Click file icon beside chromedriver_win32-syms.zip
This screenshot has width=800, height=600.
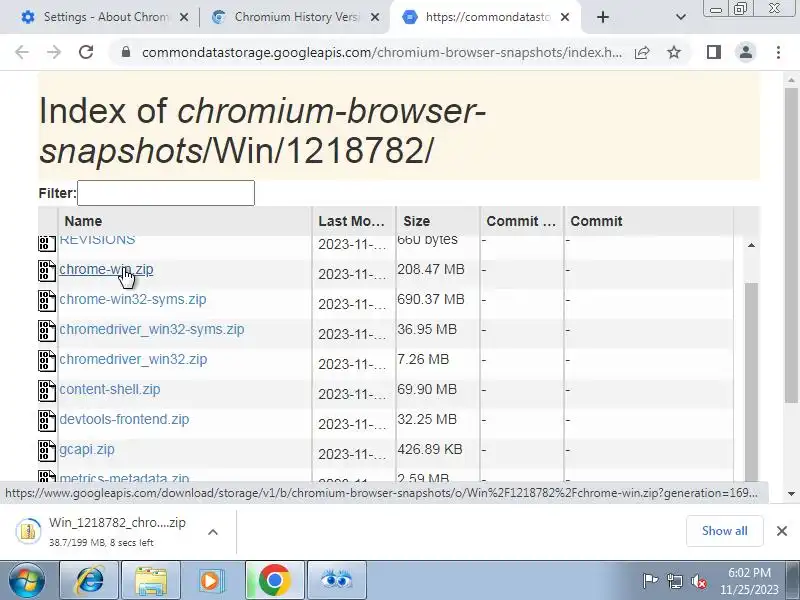(47, 331)
